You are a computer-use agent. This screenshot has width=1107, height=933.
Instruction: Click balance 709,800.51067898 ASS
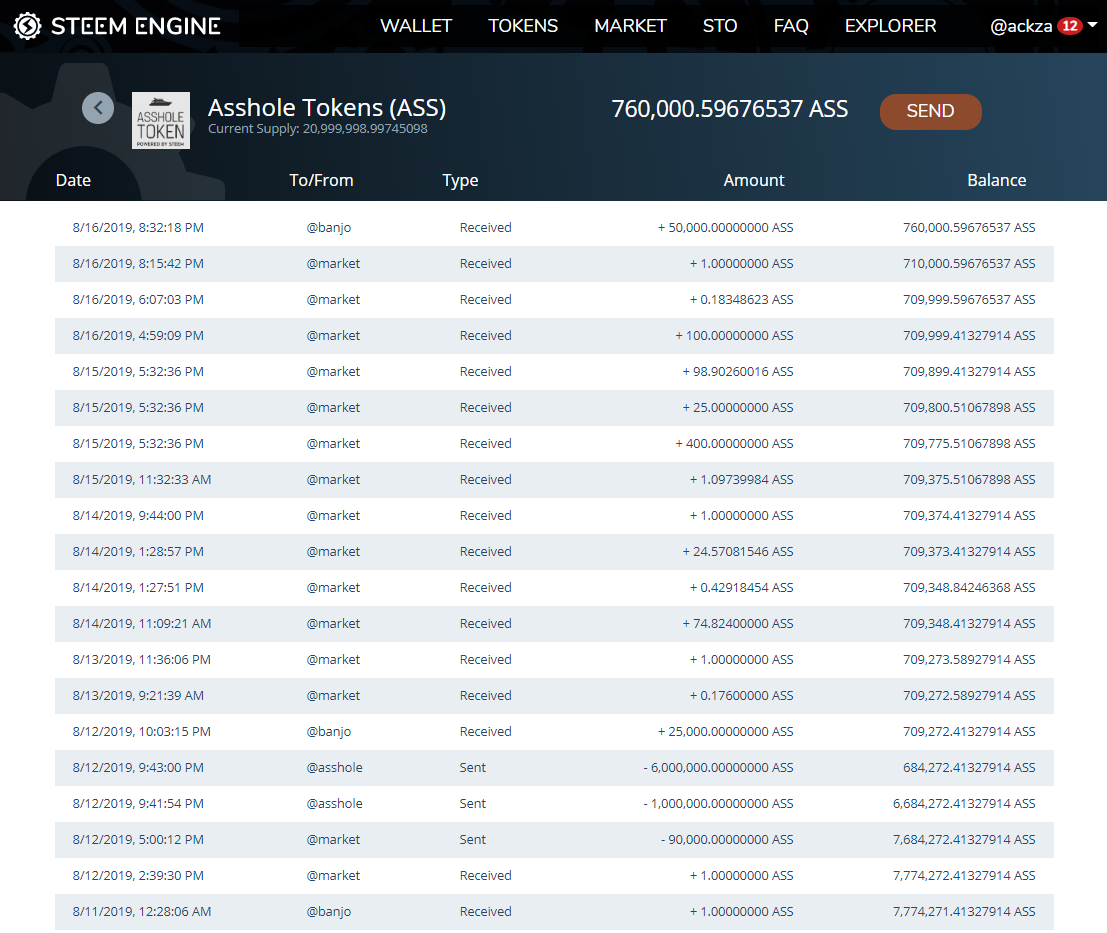click(x=969, y=407)
